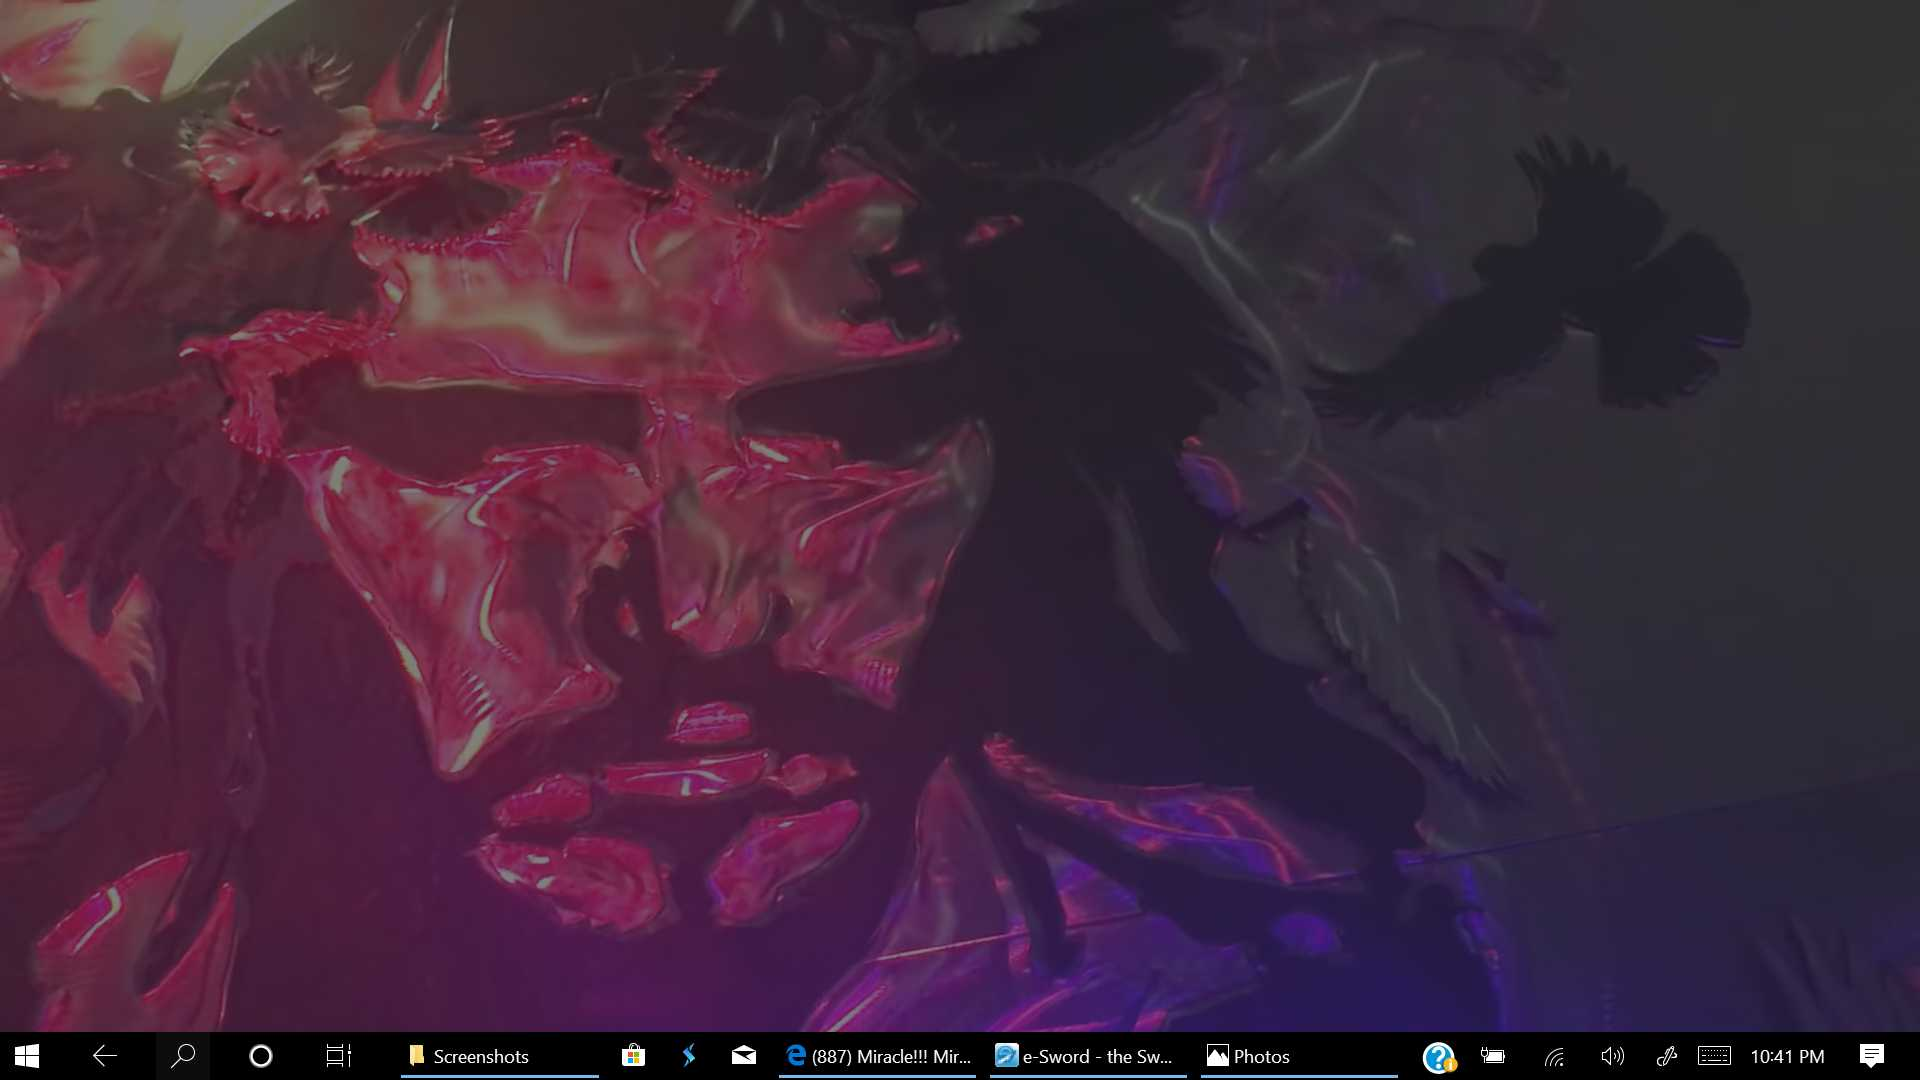Open the Microsoft Store taskbar icon
This screenshot has height=1080, width=1920.
point(633,1056)
